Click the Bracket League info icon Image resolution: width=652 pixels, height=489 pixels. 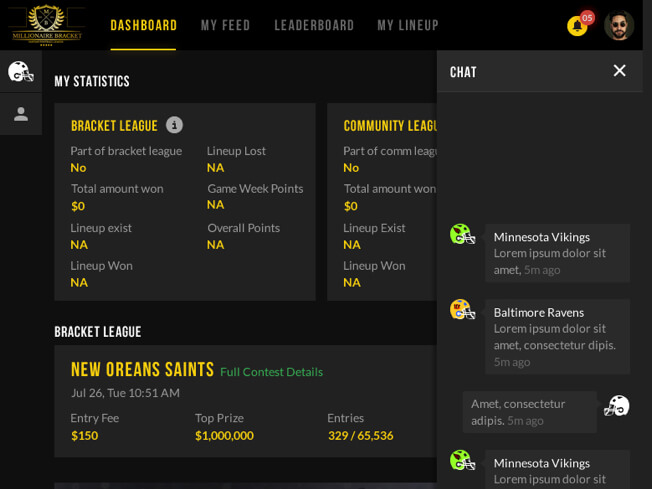point(174,125)
